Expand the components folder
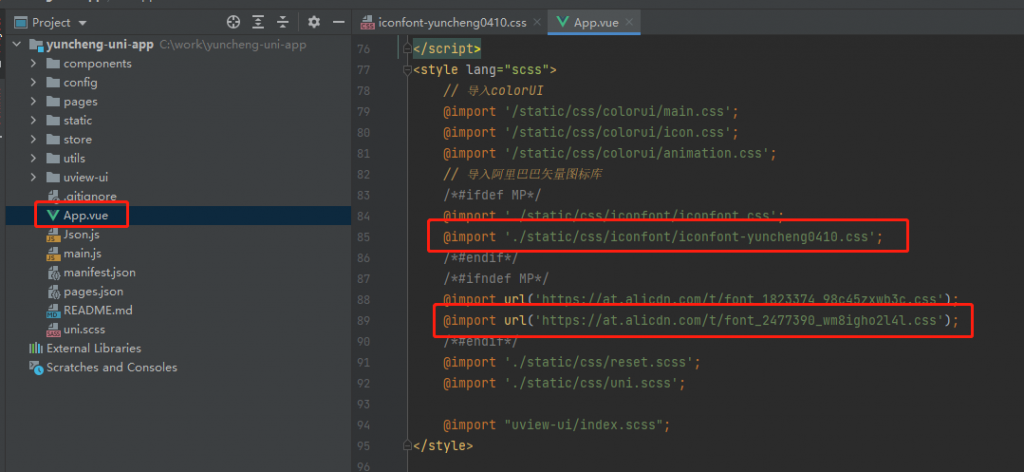Viewport: 1024px width, 472px height. coord(34,64)
